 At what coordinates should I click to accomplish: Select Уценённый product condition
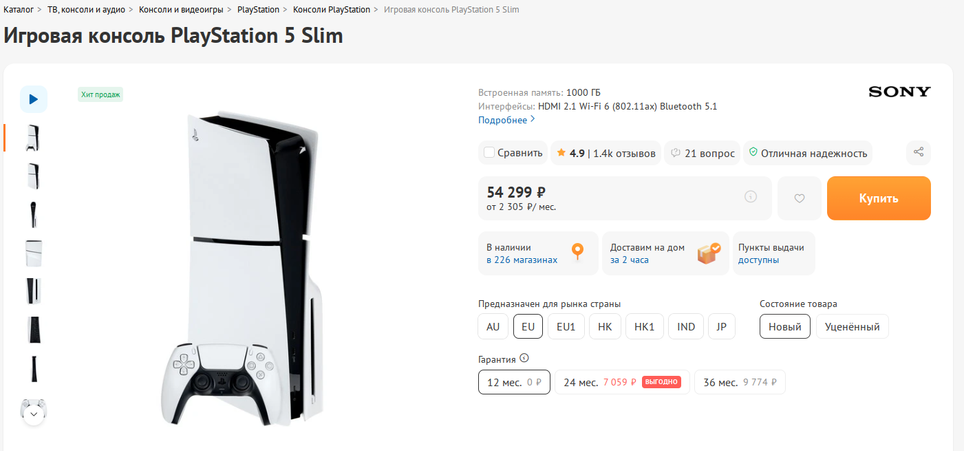pos(852,327)
